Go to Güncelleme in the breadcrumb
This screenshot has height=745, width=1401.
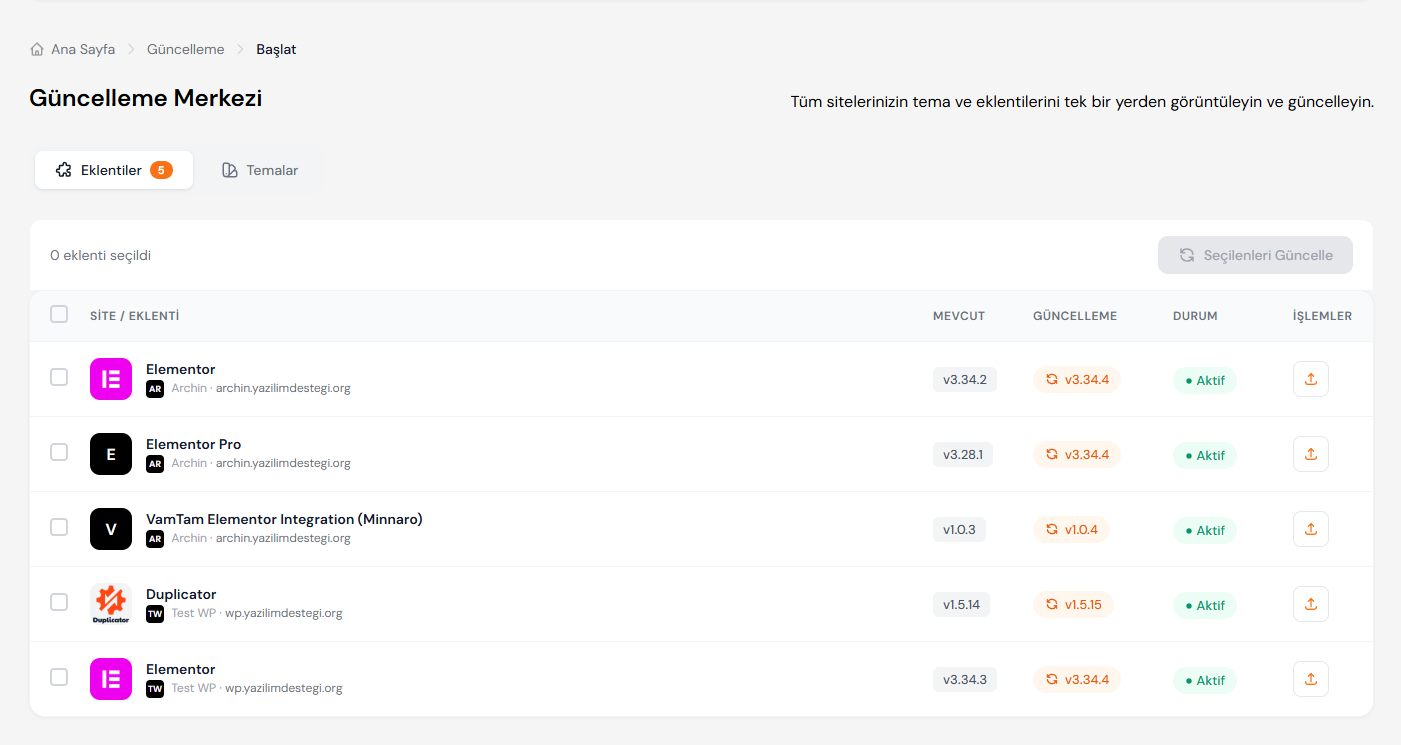tap(185, 49)
